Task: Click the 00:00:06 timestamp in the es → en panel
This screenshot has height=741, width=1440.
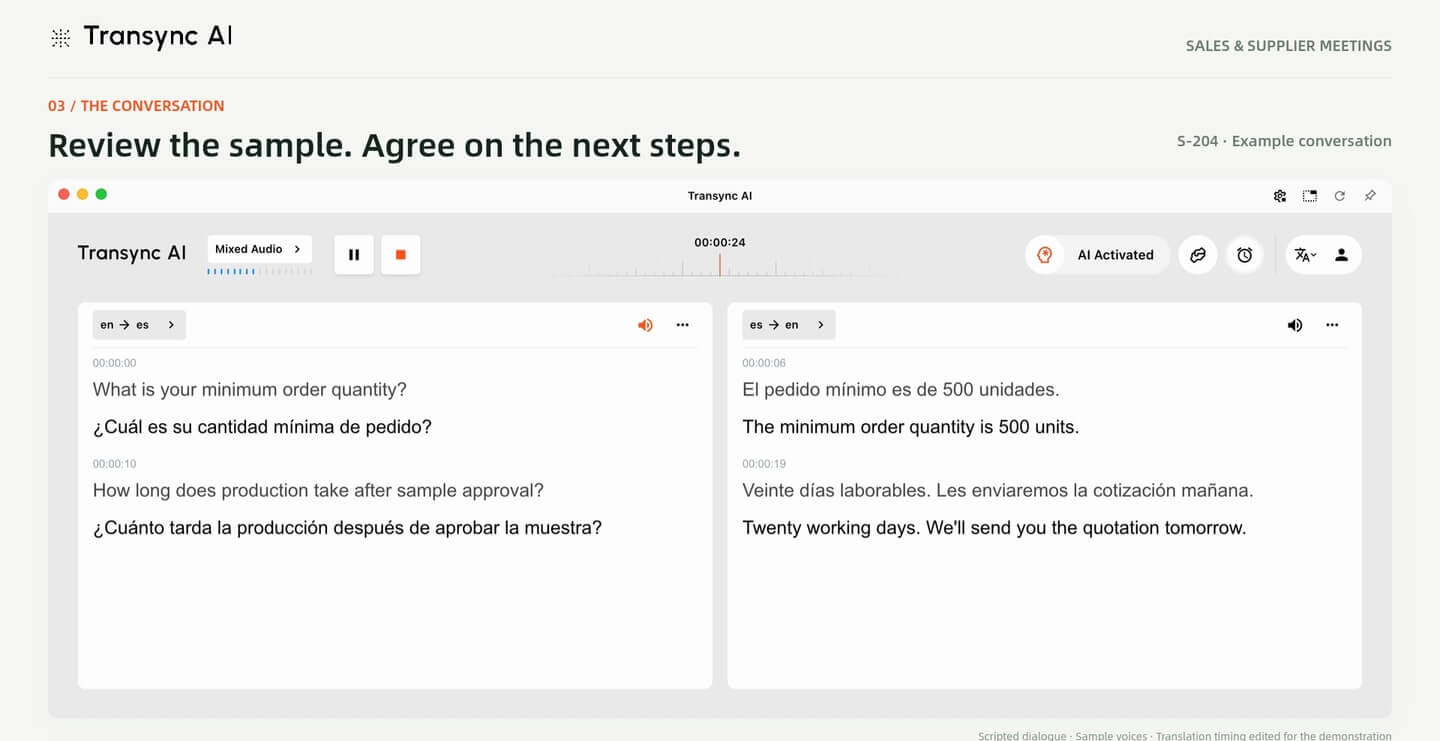Action: pos(764,363)
